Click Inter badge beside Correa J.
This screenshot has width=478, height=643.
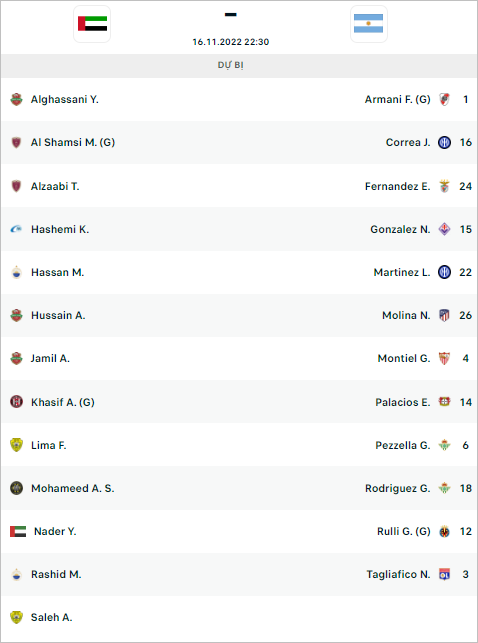(x=444, y=142)
